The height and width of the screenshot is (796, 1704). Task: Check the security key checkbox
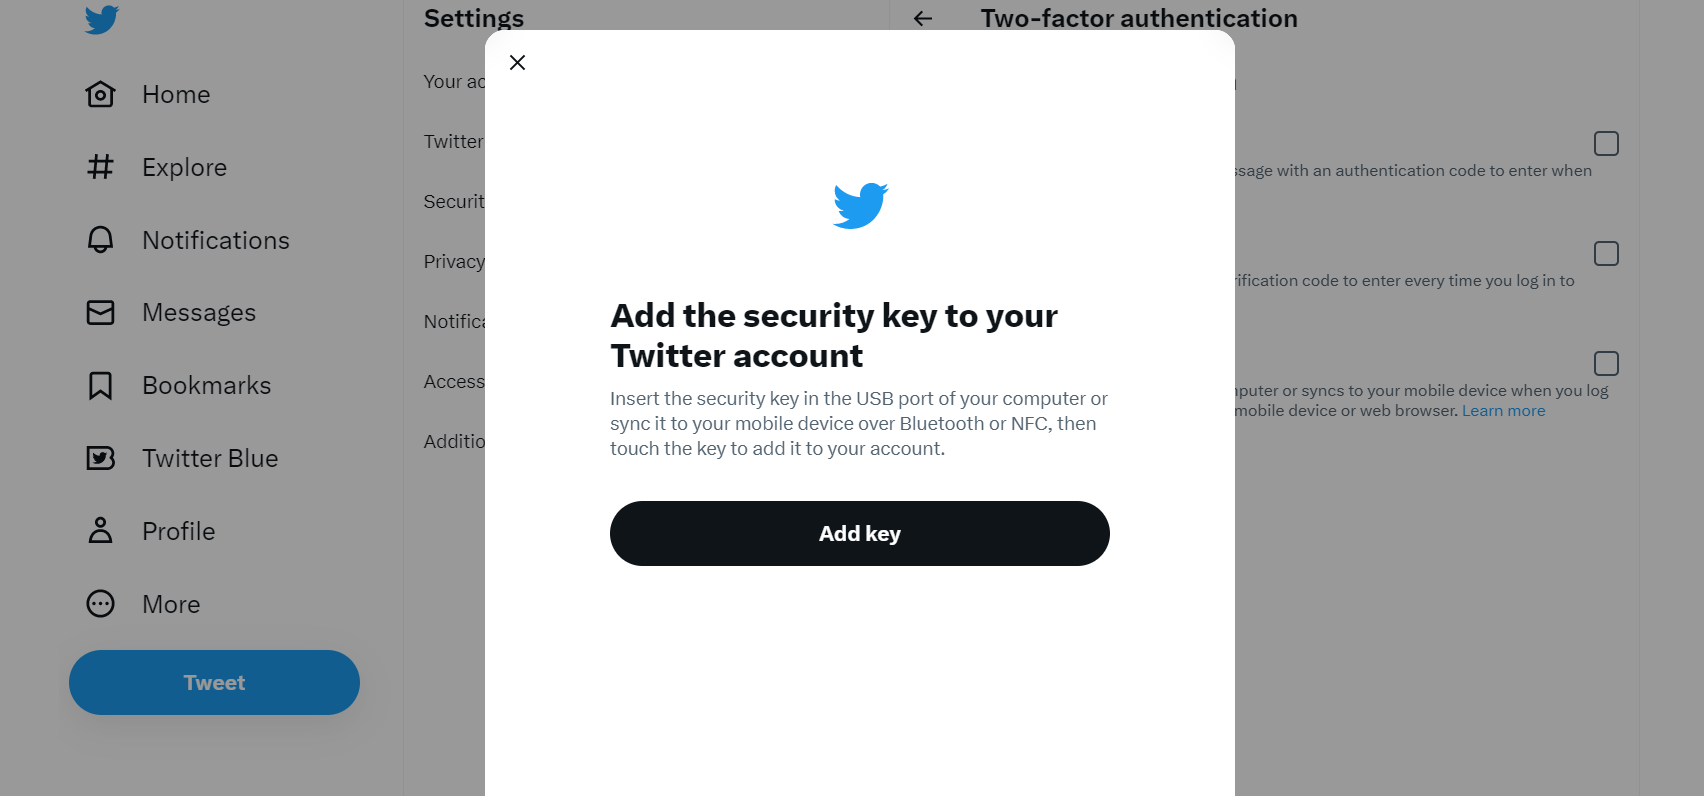1606,363
